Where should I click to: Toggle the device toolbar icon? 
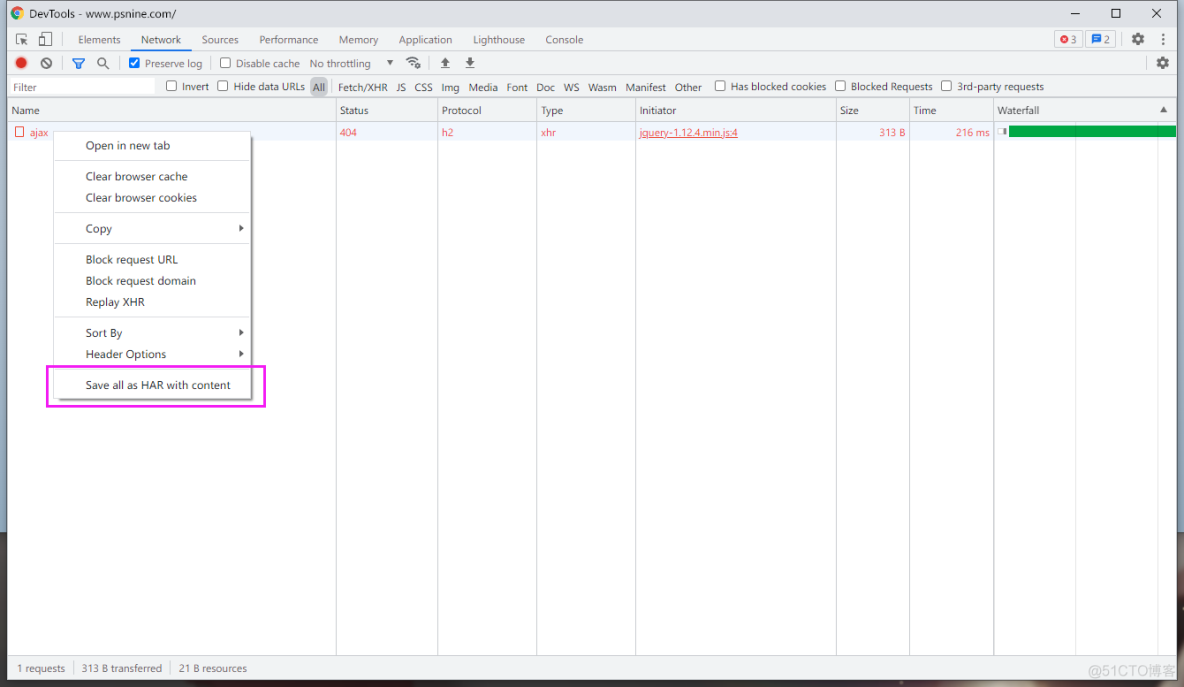[45, 40]
